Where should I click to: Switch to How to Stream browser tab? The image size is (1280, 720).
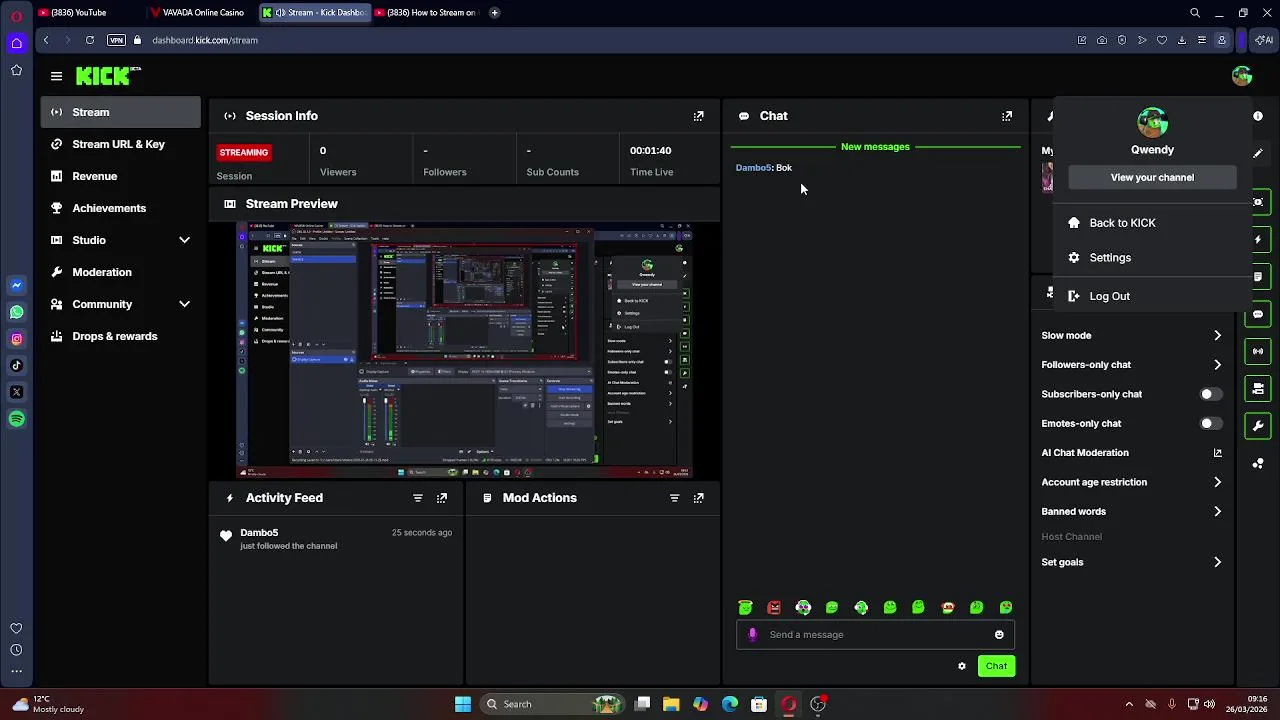427,13
